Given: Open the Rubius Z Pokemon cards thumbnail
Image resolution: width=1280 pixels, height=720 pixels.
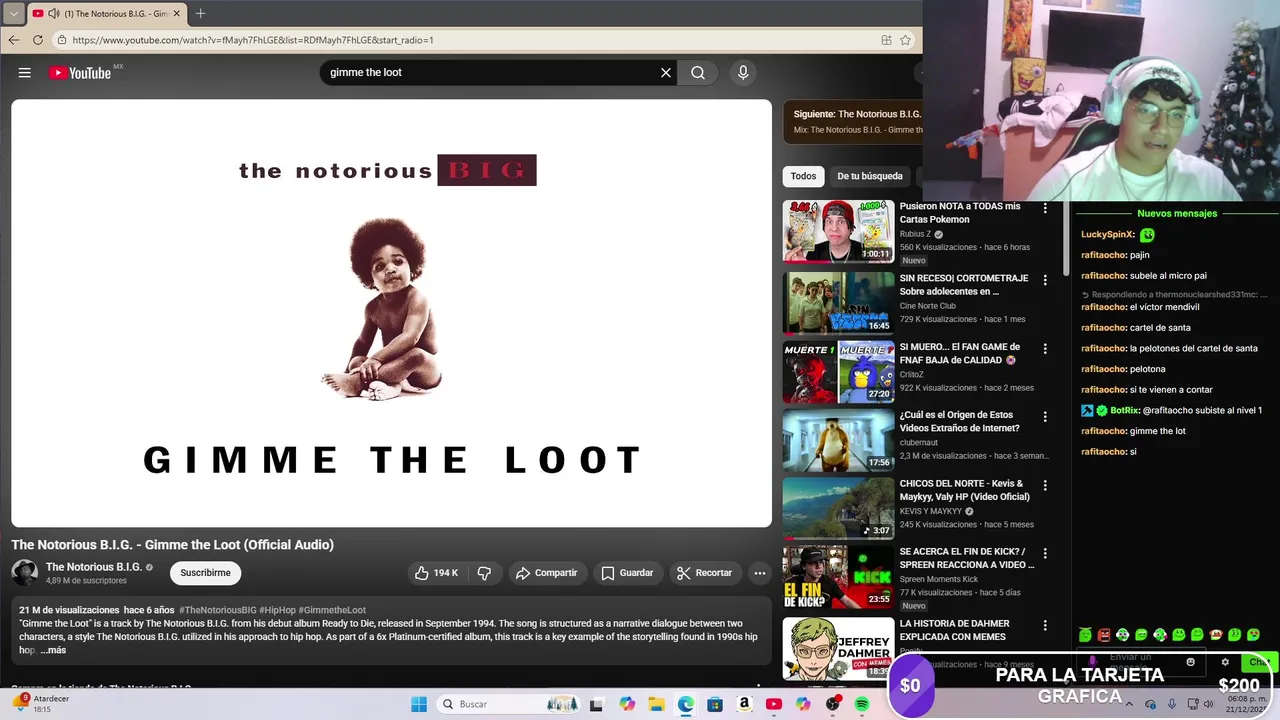Looking at the screenshot, I should 838,231.
